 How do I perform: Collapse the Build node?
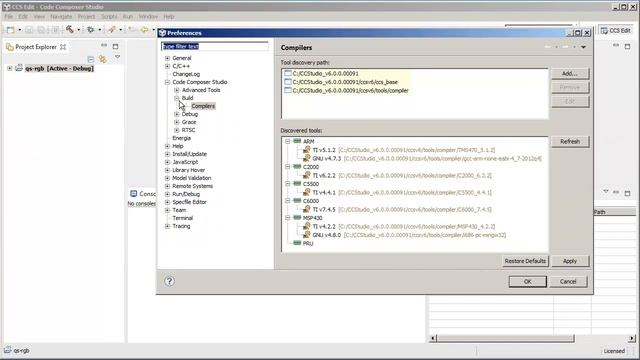pyautogui.click(x=177, y=98)
